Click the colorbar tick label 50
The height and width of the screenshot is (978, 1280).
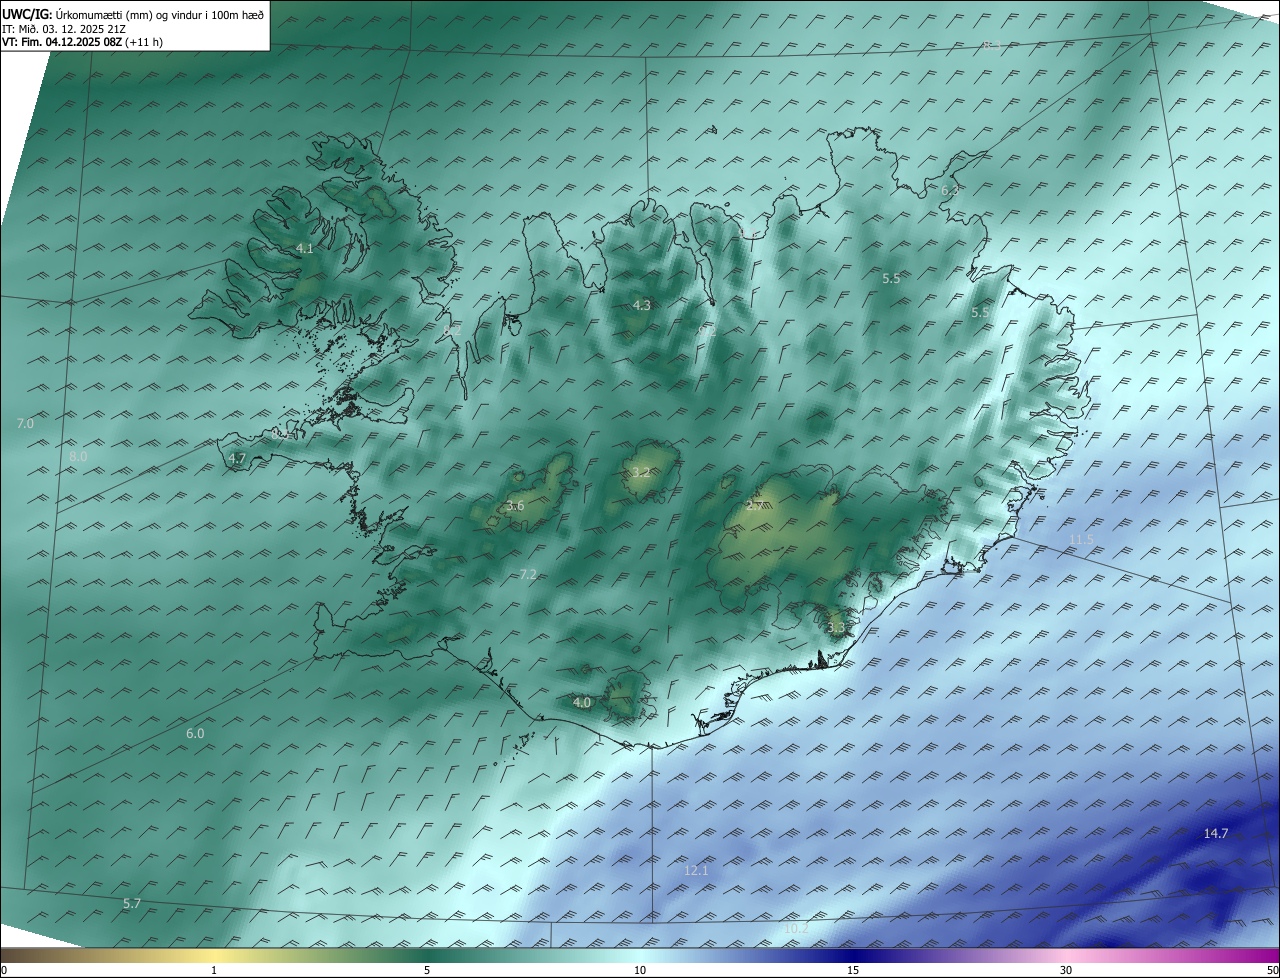[1273, 970]
